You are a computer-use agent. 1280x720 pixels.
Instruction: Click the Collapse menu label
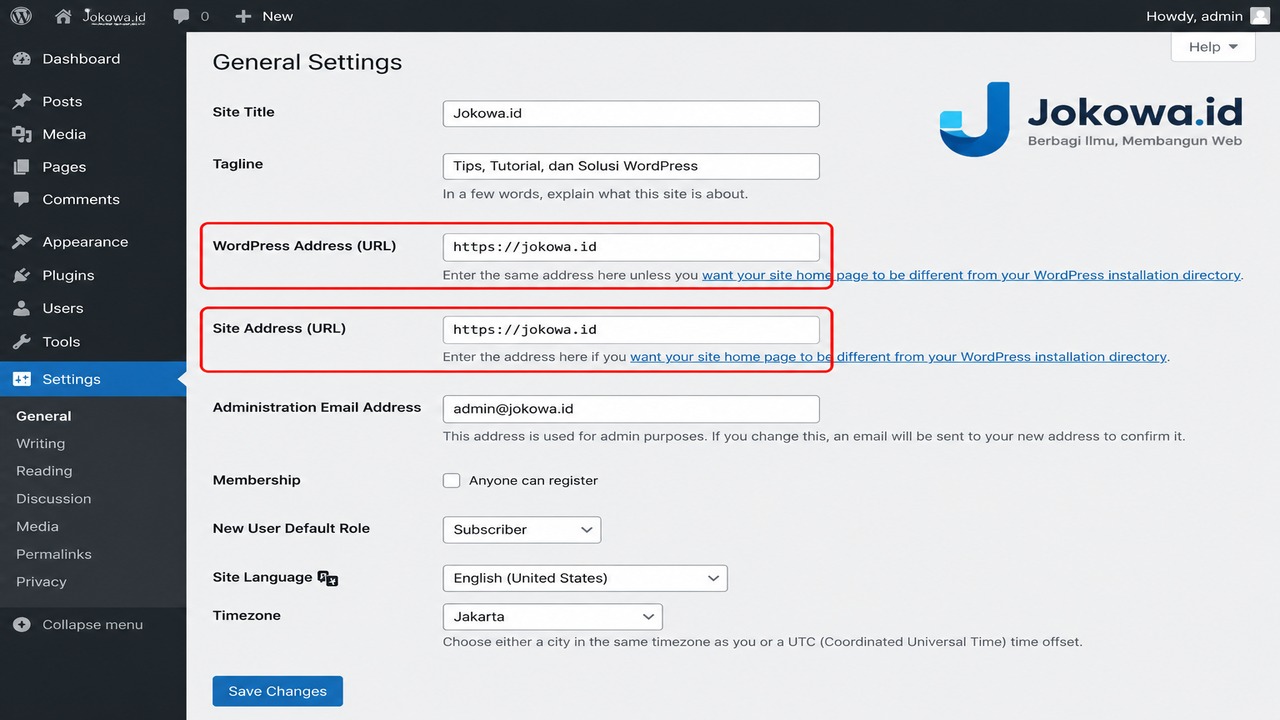point(93,625)
